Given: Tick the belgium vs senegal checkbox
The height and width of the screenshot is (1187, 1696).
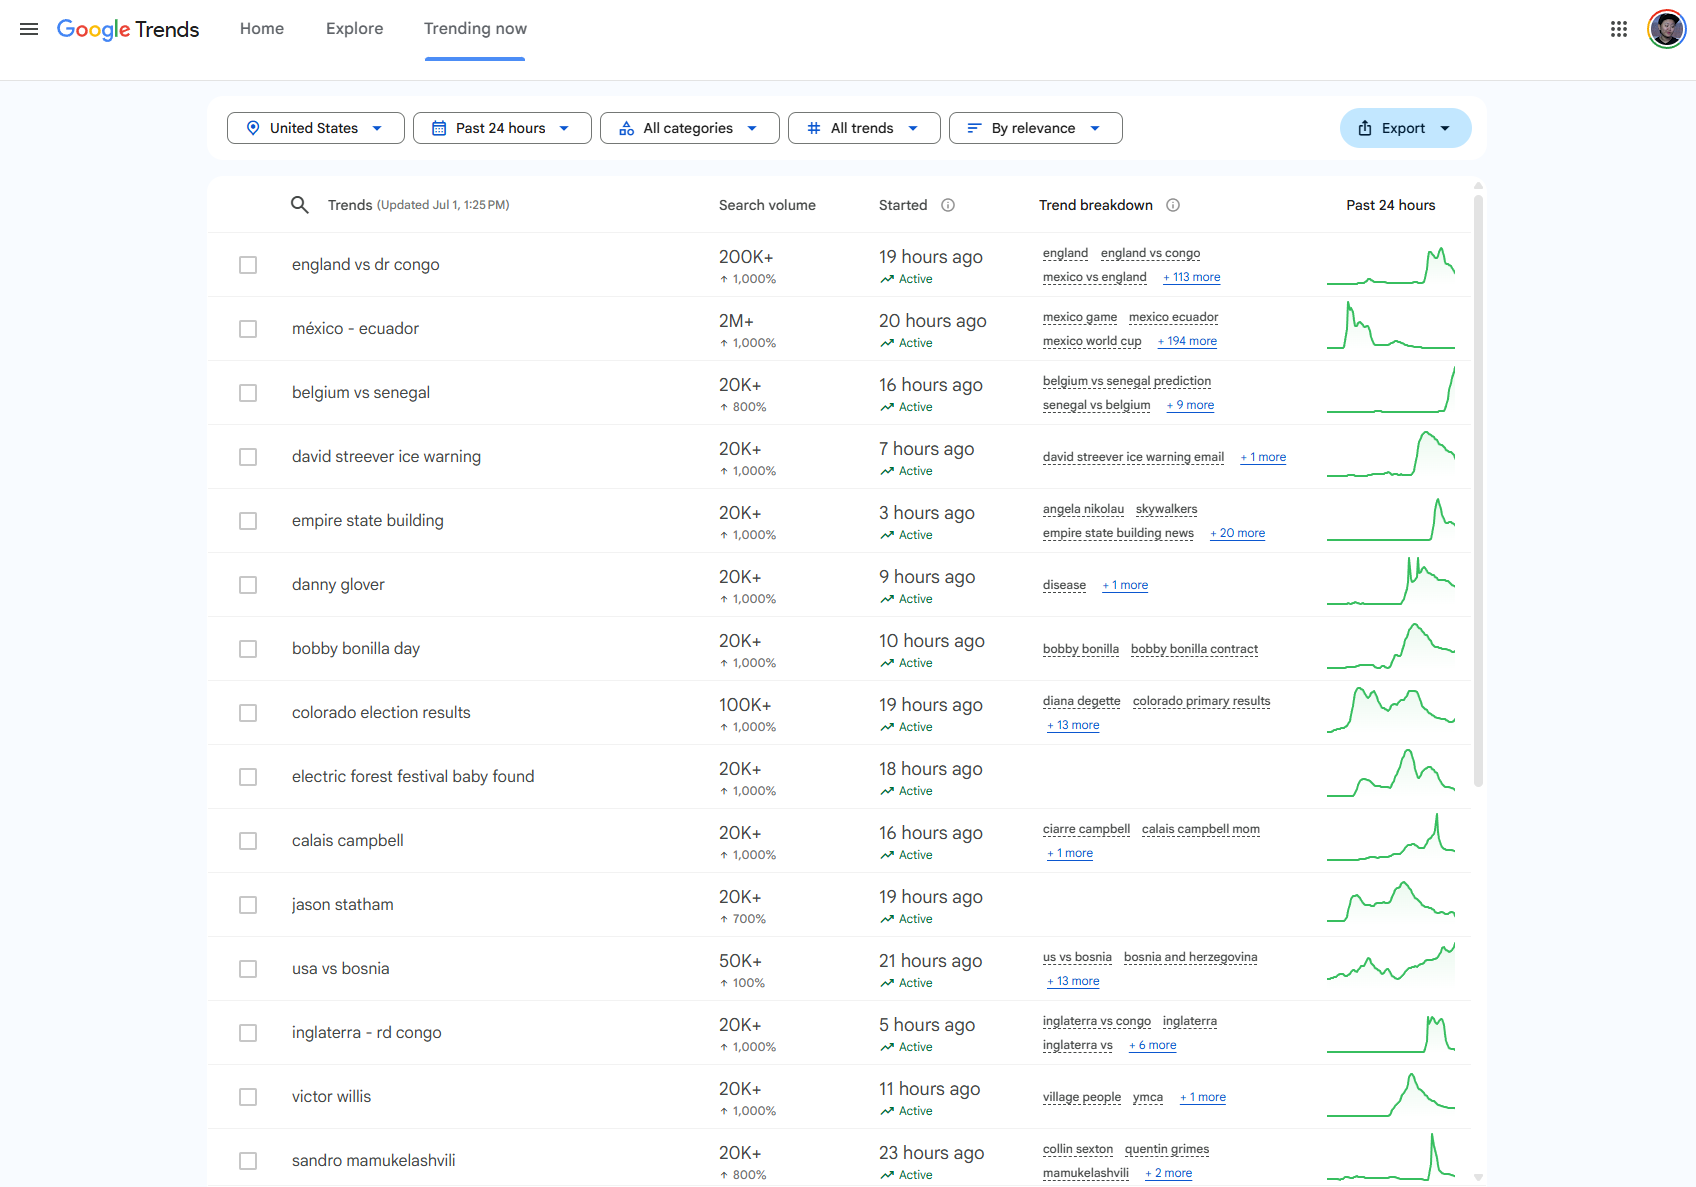Looking at the screenshot, I should (x=248, y=393).
